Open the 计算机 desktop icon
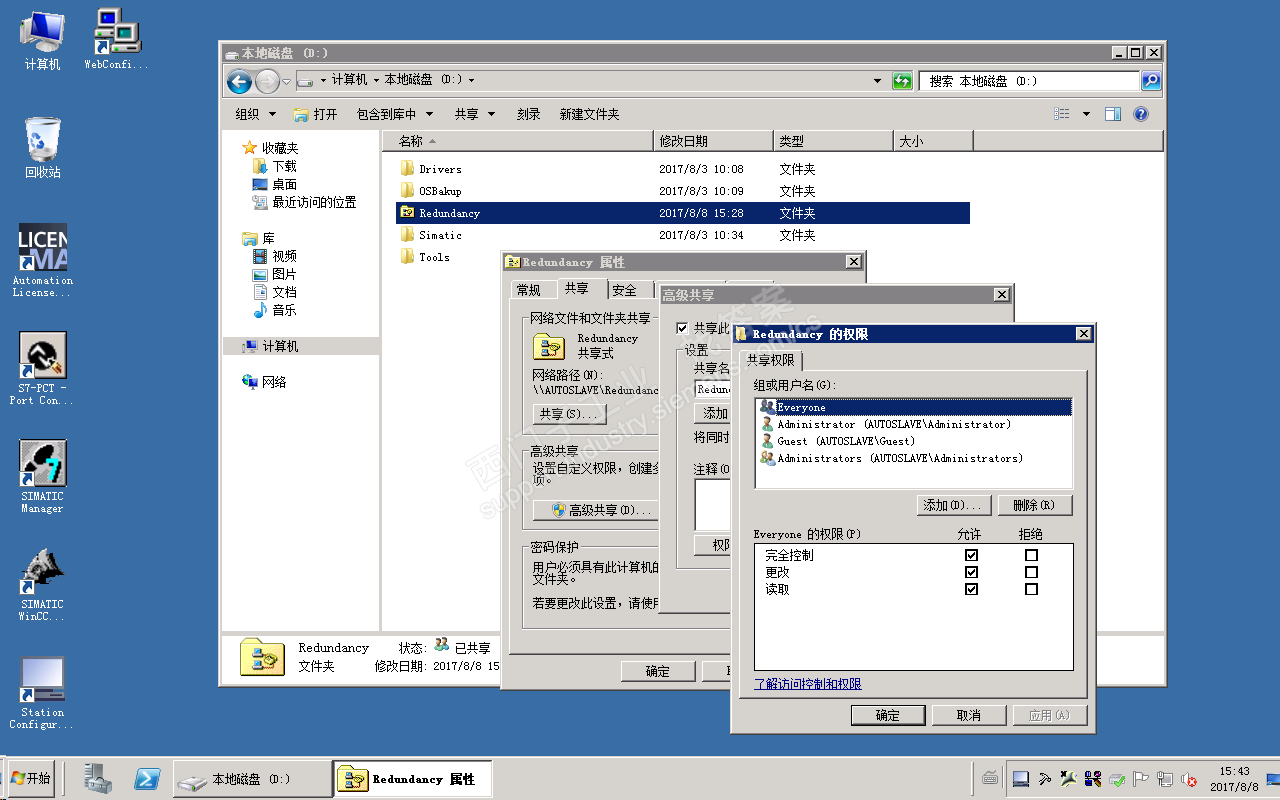 [42, 40]
